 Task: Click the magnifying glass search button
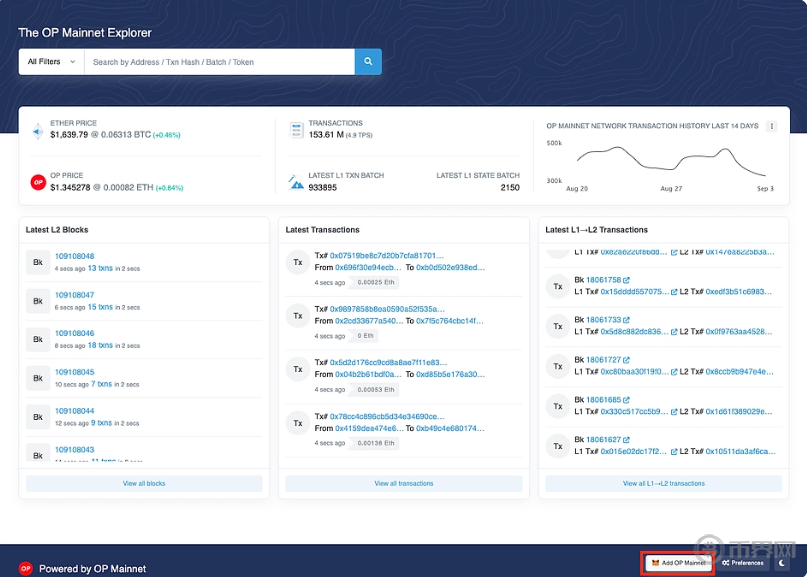click(x=368, y=62)
